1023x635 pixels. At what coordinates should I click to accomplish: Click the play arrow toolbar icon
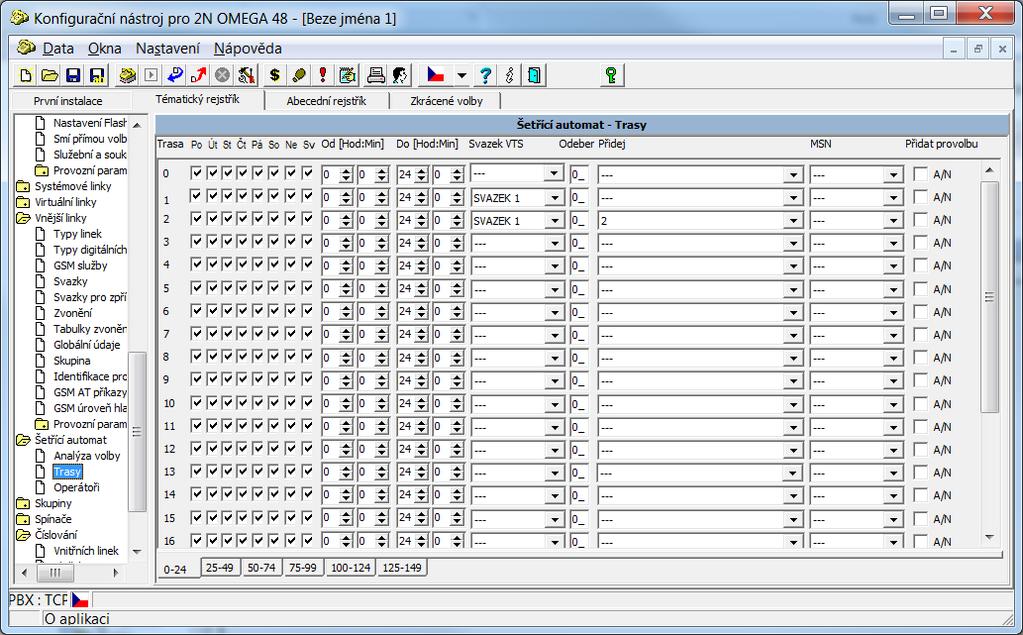[x=151, y=75]
